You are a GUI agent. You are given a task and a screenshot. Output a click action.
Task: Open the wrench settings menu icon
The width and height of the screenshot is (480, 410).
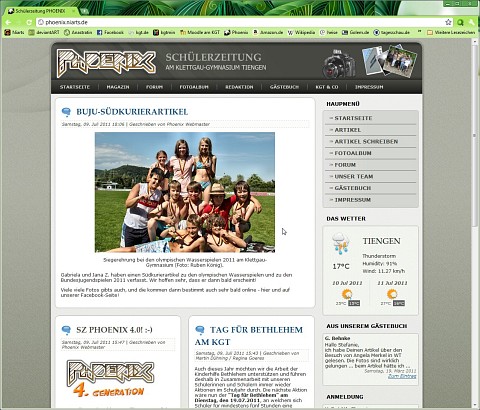click(472, 22)
